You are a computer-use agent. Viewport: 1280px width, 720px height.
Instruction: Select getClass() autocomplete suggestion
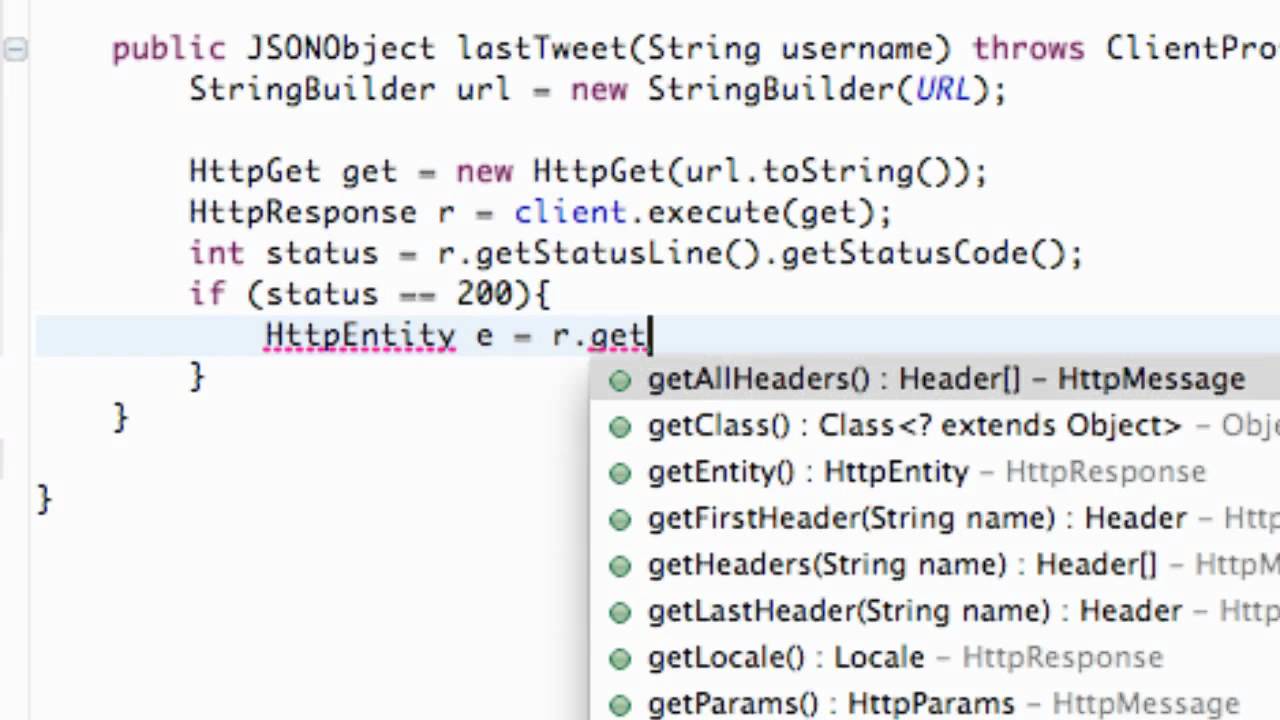(935, 425)
